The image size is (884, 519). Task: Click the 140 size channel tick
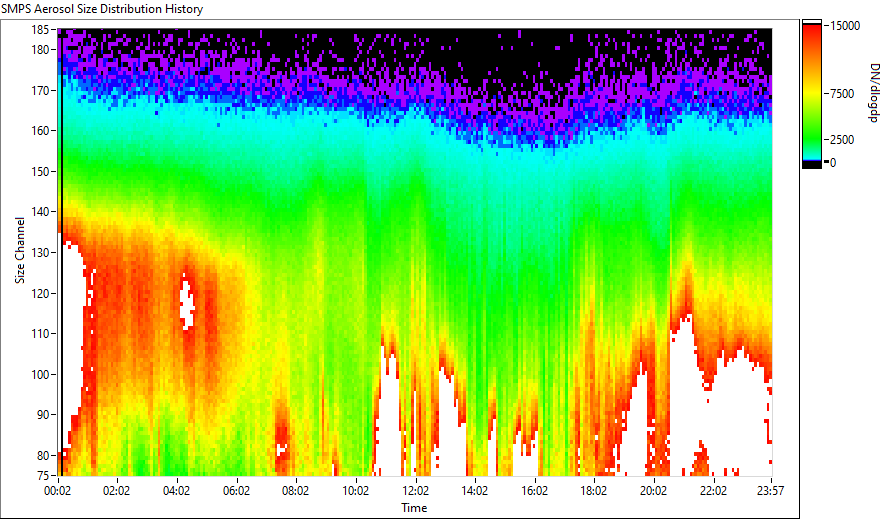pos(41,212)
